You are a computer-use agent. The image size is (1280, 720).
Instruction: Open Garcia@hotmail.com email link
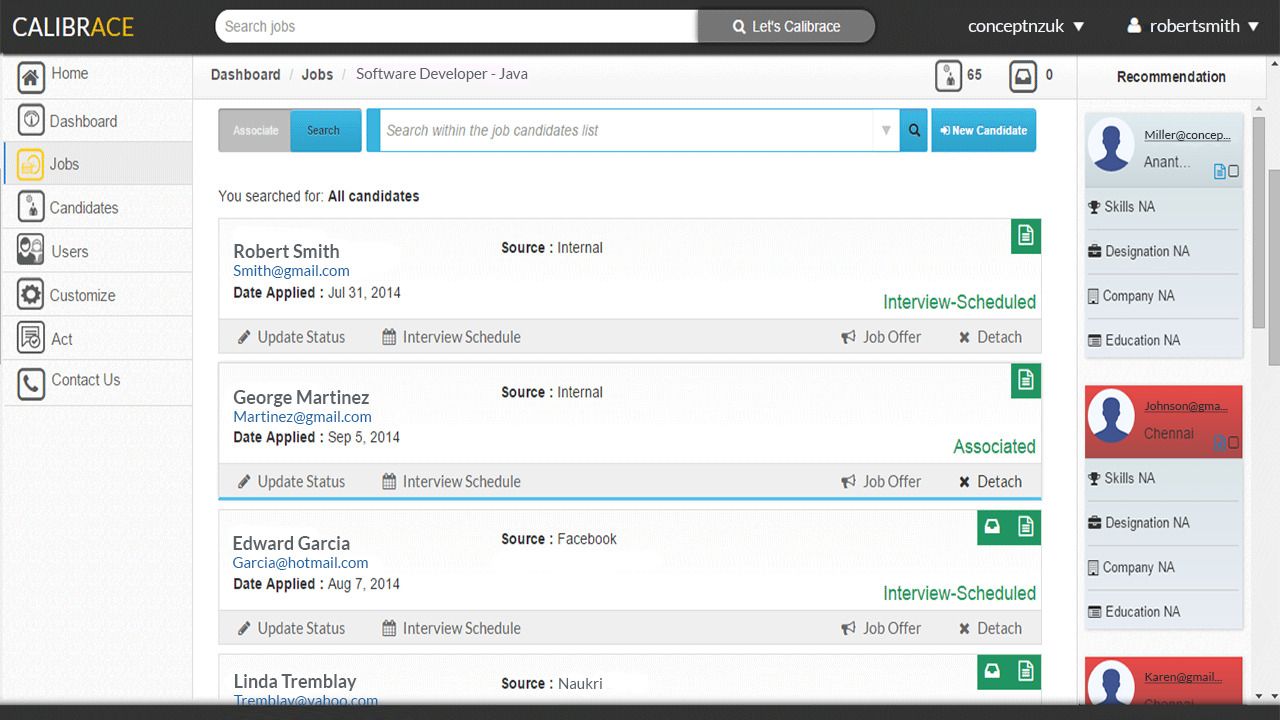tap(300, 562)
